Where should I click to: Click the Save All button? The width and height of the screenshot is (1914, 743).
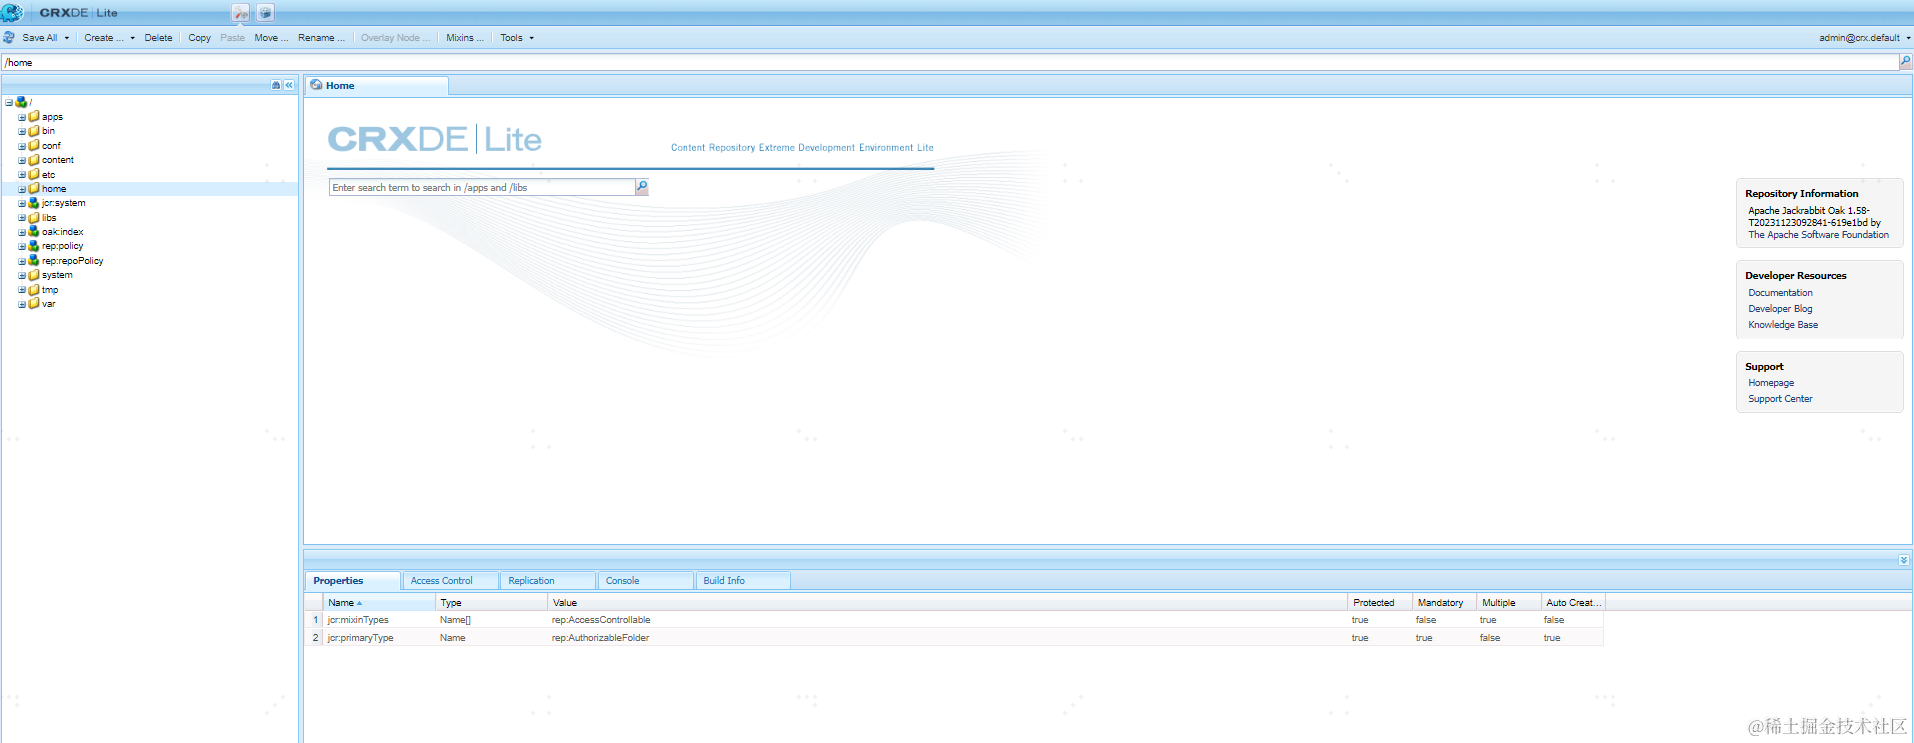click(x=39, y=38)
